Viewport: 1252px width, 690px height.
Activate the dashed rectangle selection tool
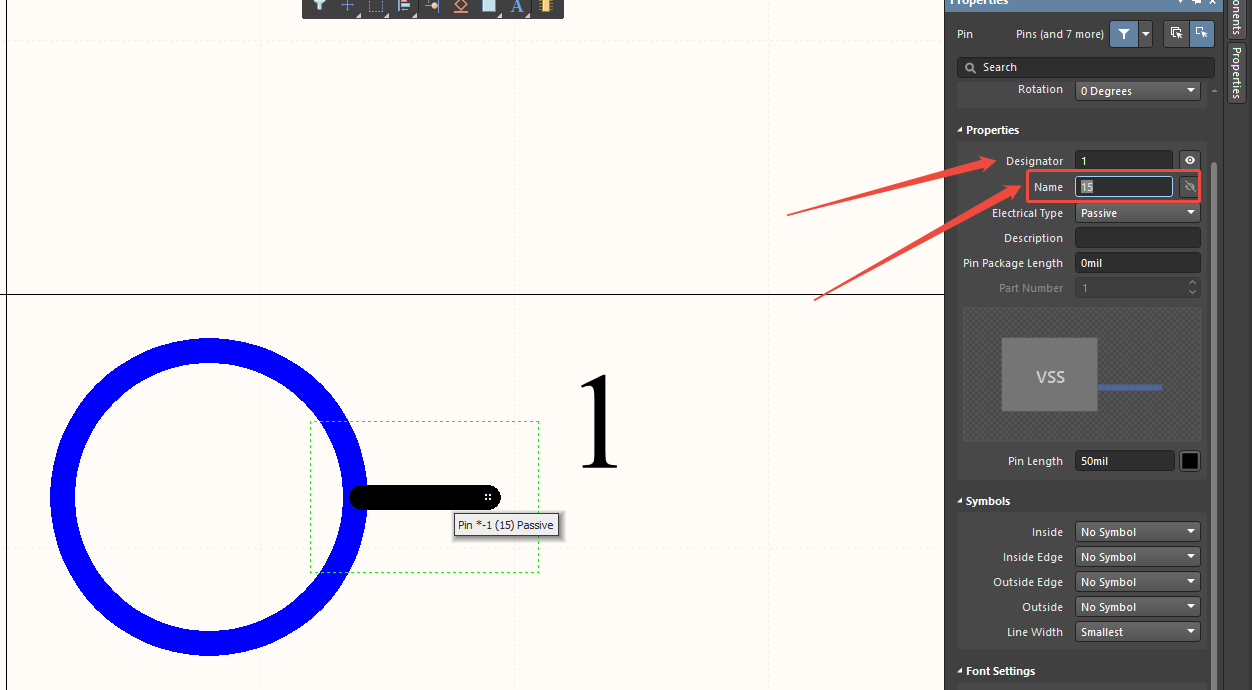point(376,6)
